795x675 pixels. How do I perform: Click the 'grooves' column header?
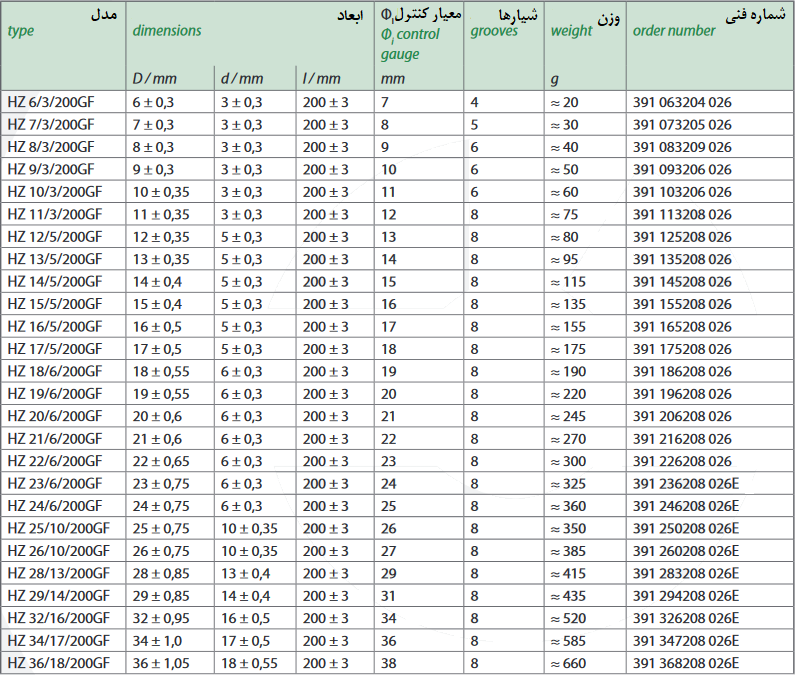click(x=494, y=31)
